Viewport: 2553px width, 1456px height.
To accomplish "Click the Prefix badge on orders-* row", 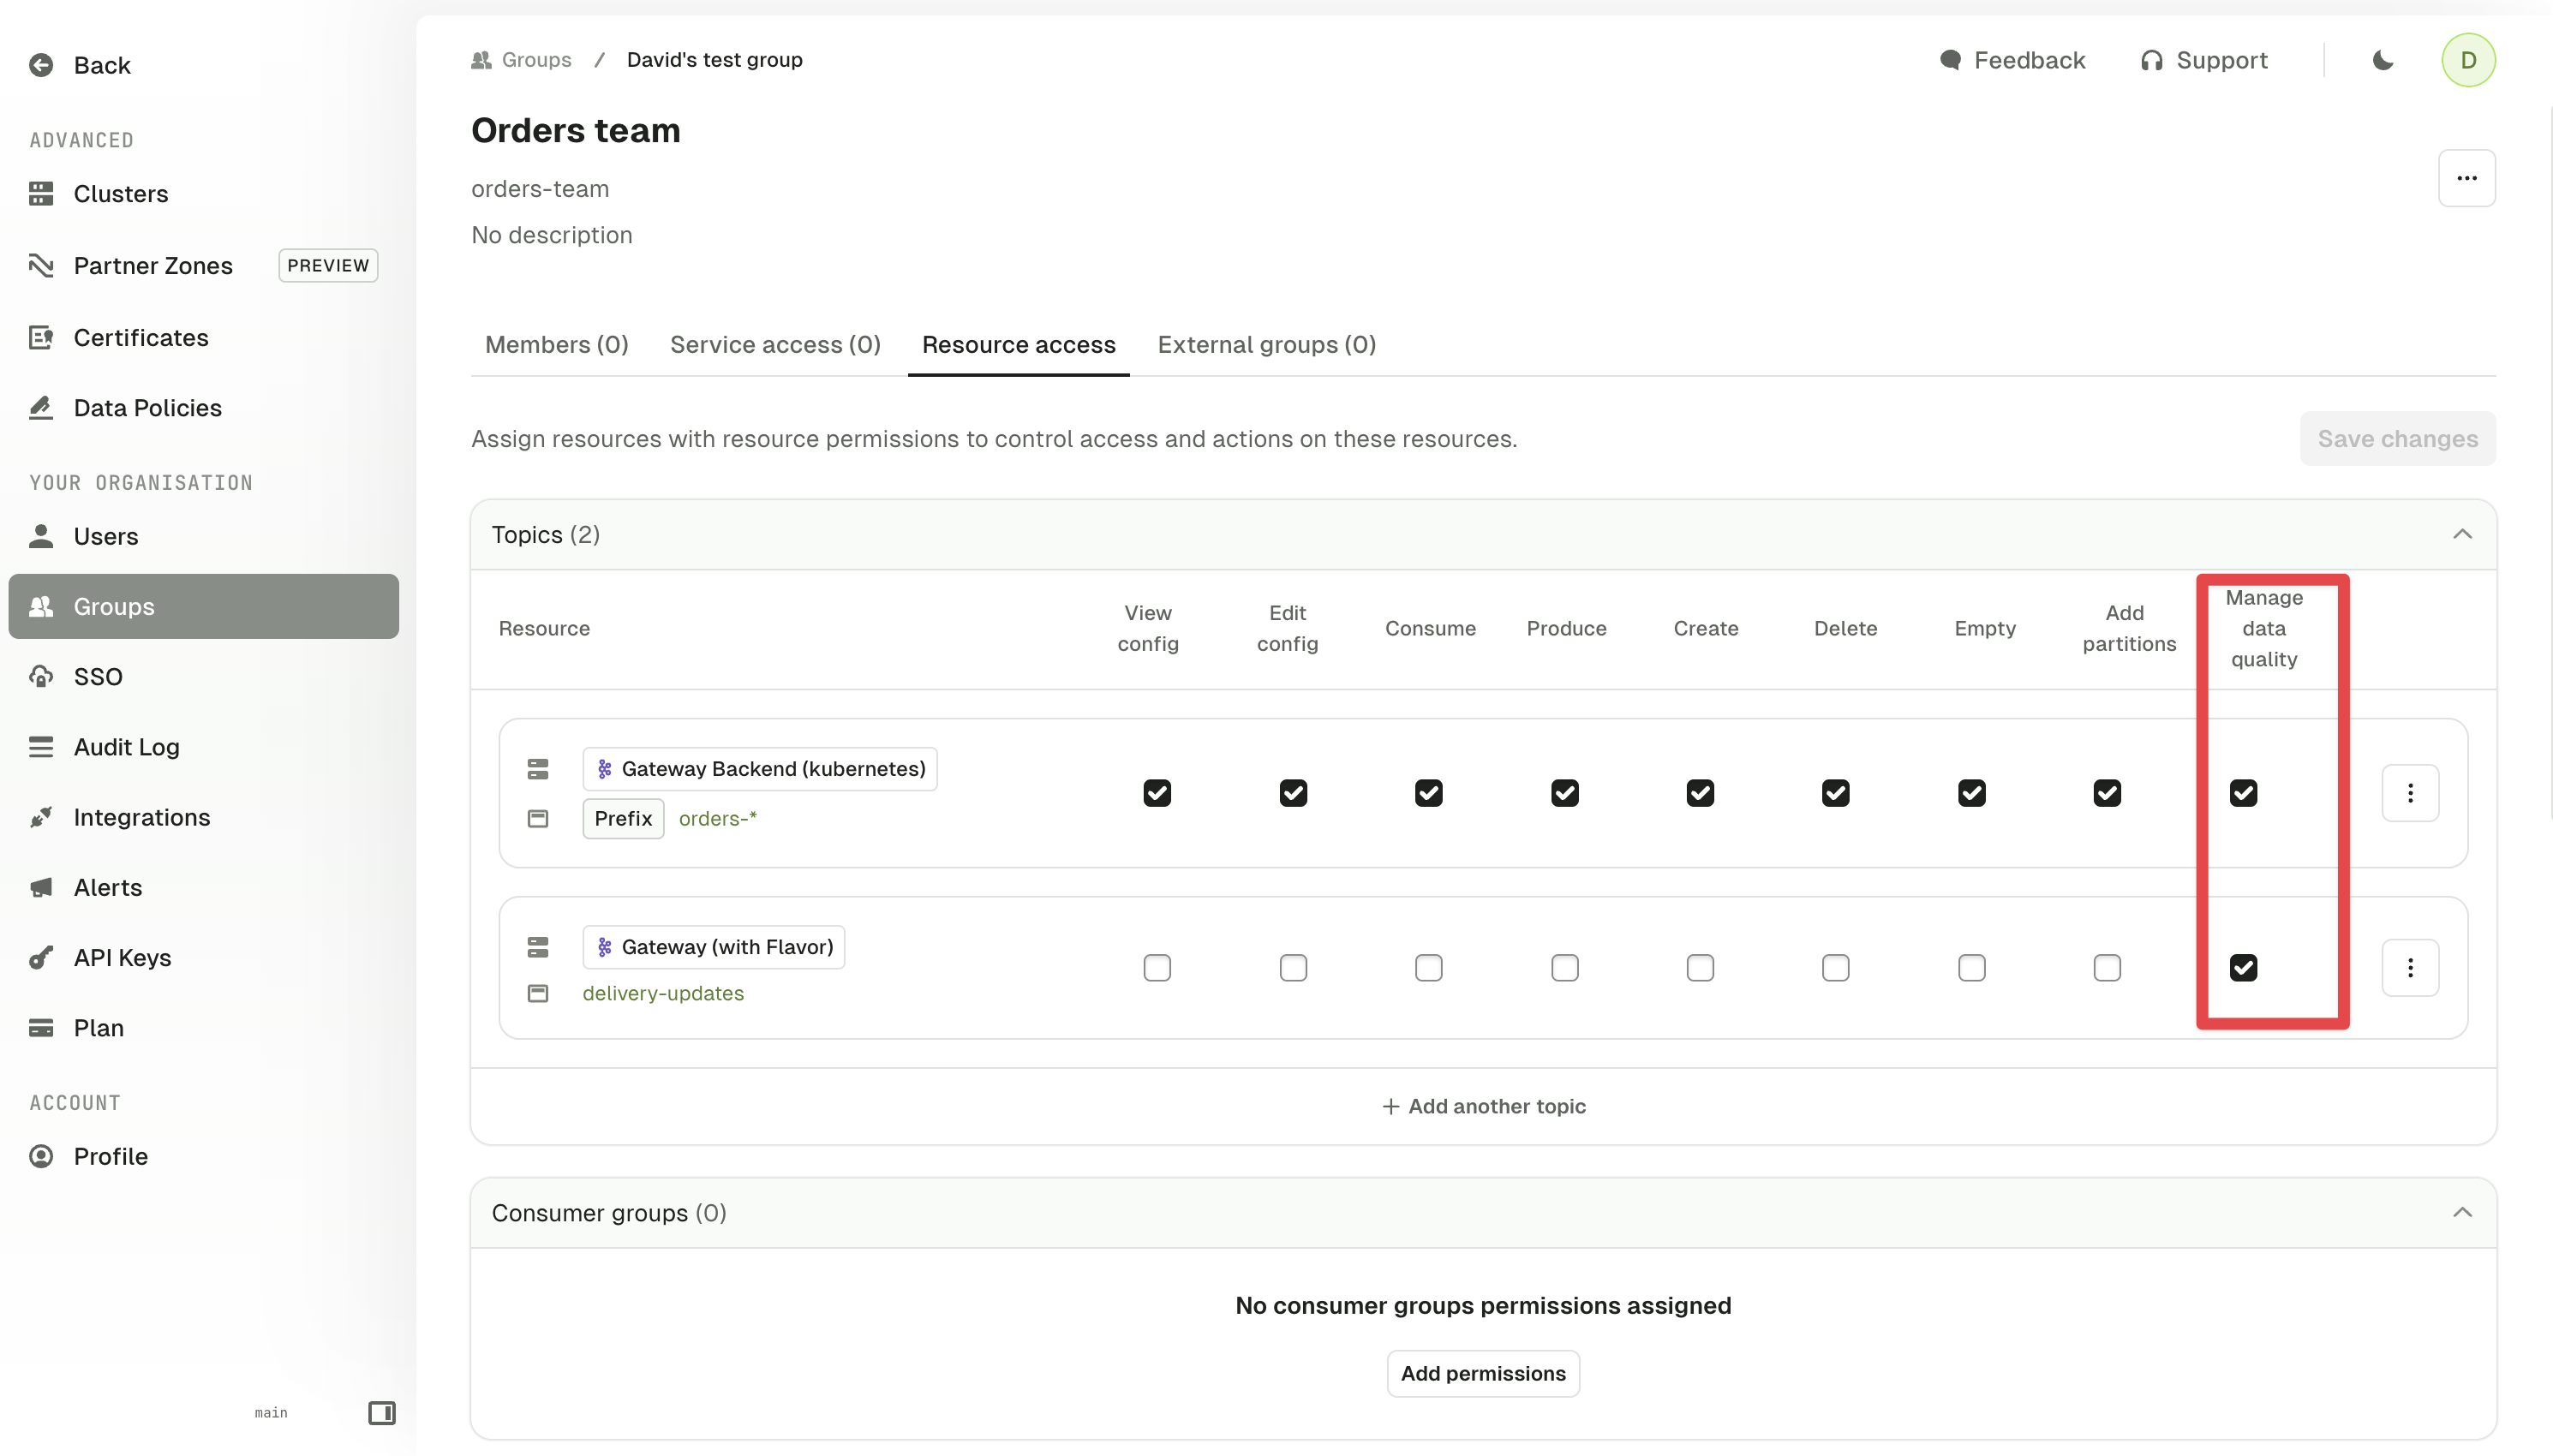I will tap(623, 818).
